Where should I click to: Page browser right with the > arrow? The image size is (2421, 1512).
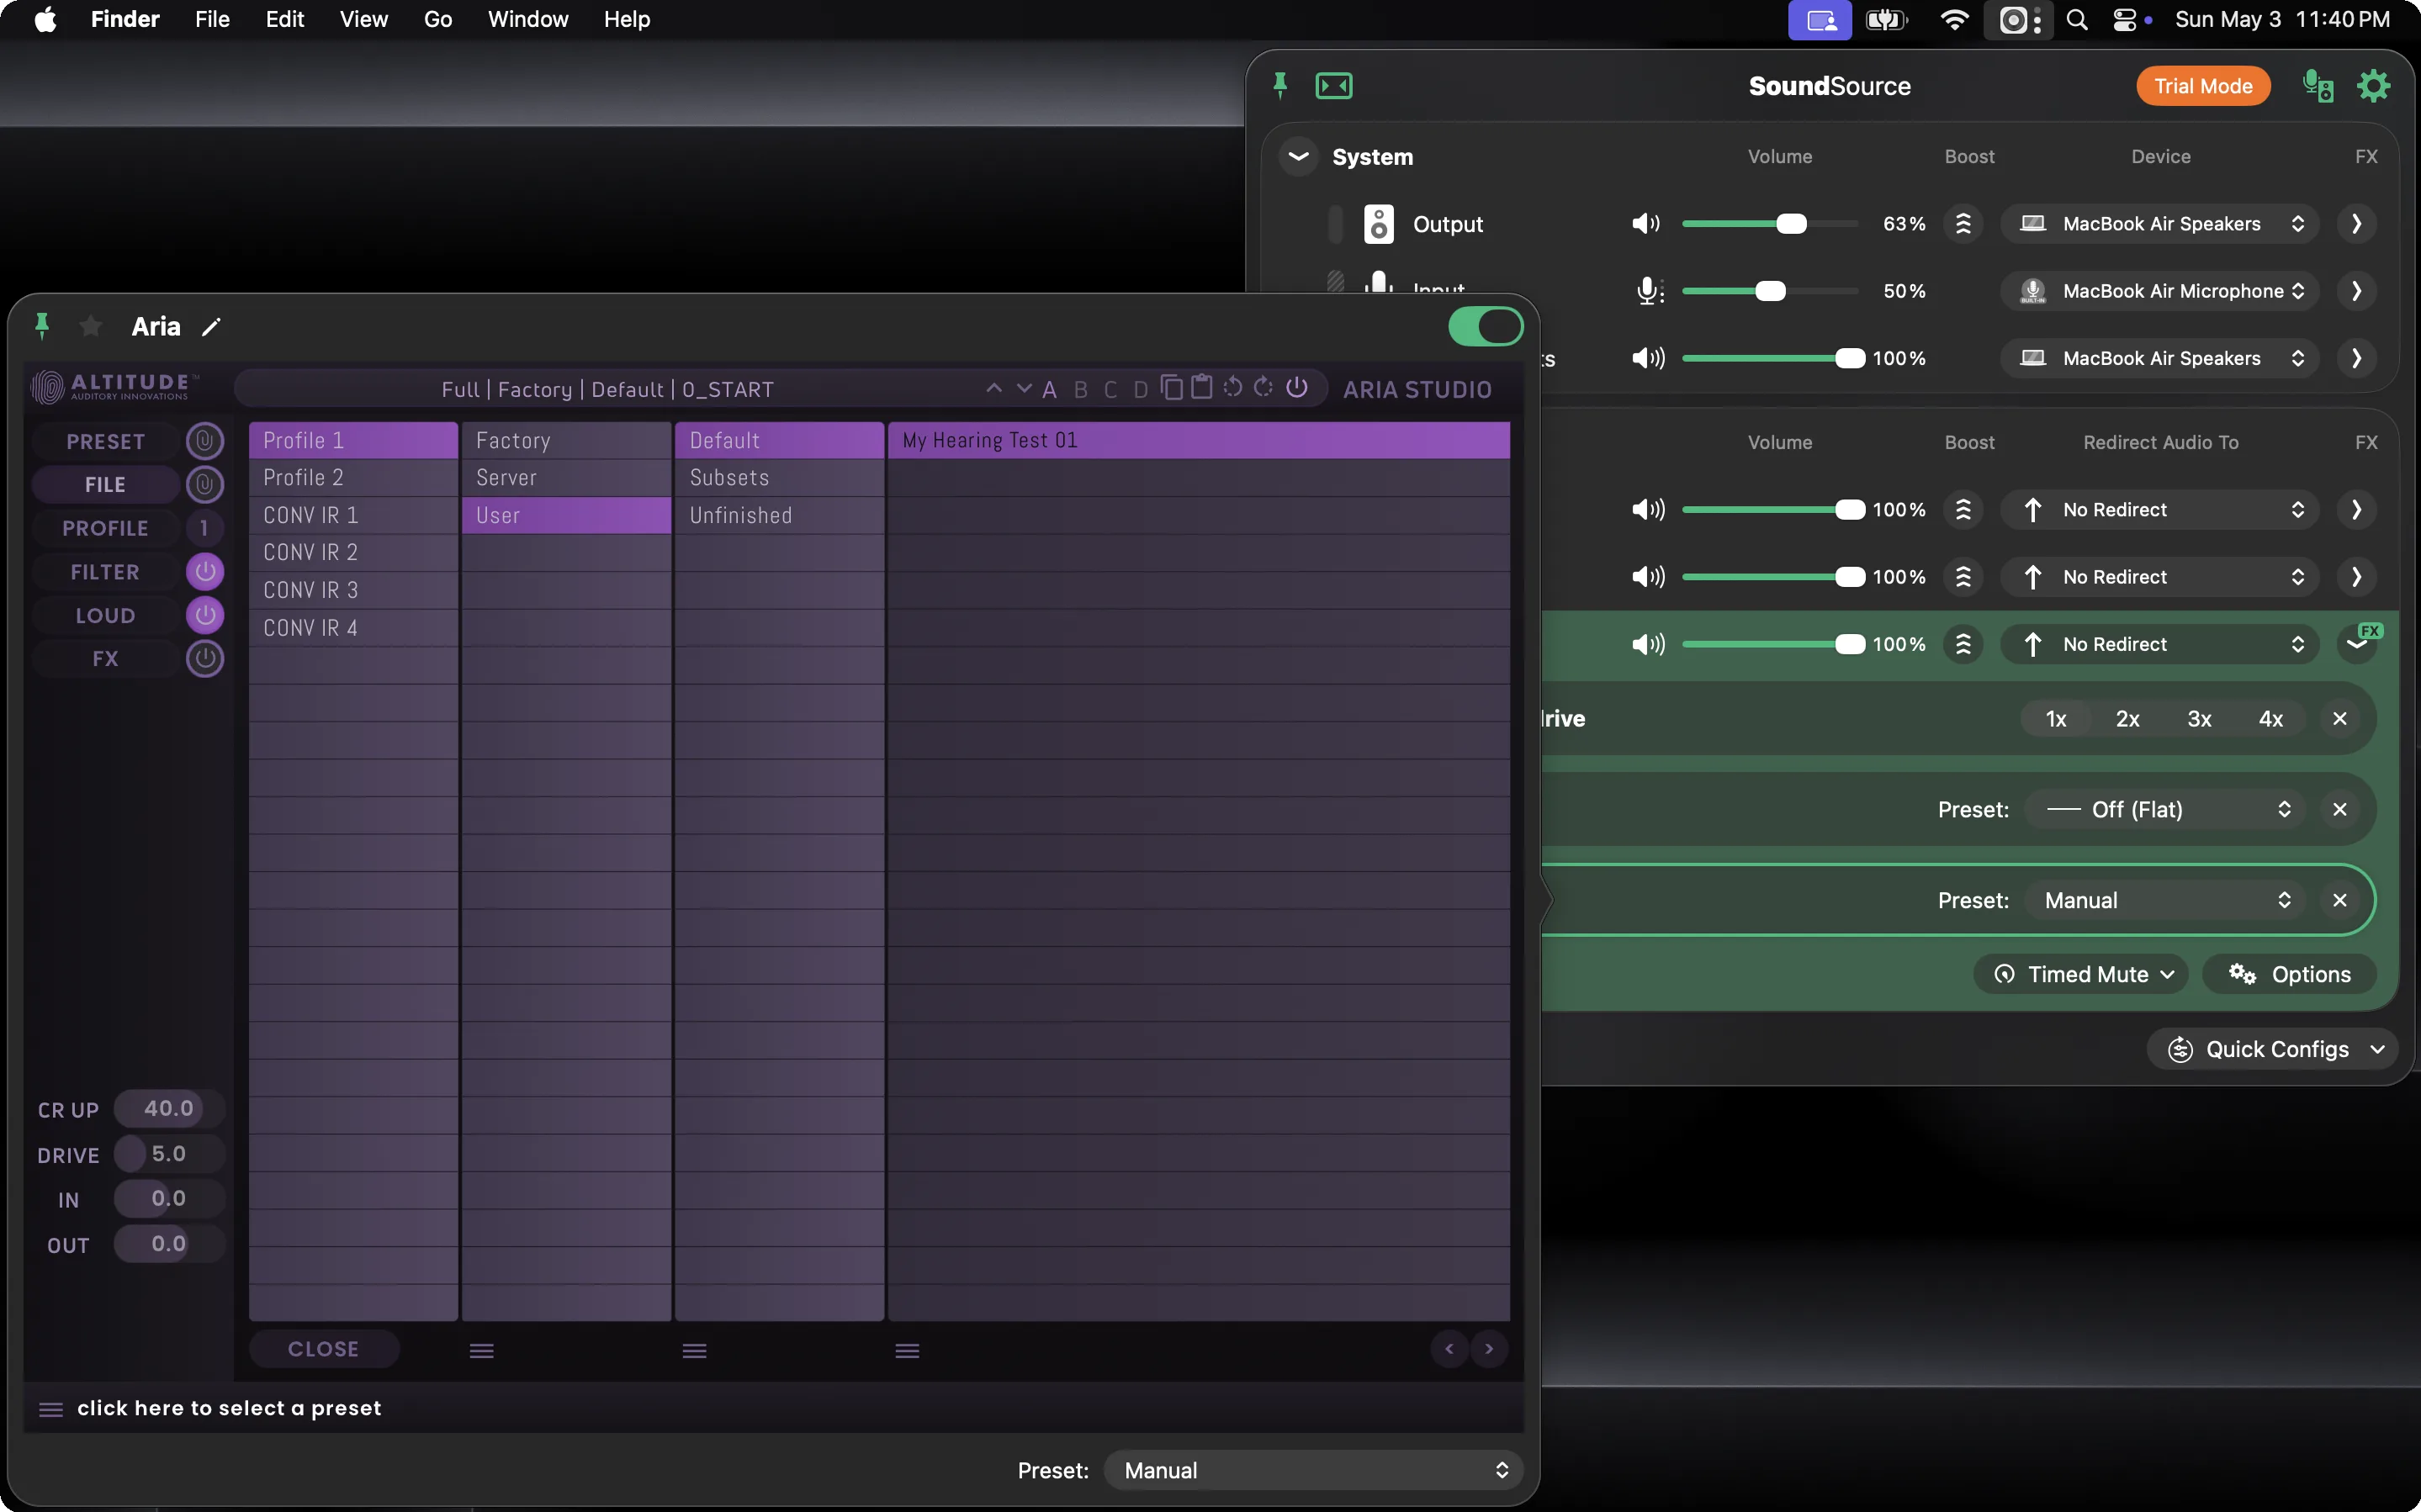click(1489, 1349)
